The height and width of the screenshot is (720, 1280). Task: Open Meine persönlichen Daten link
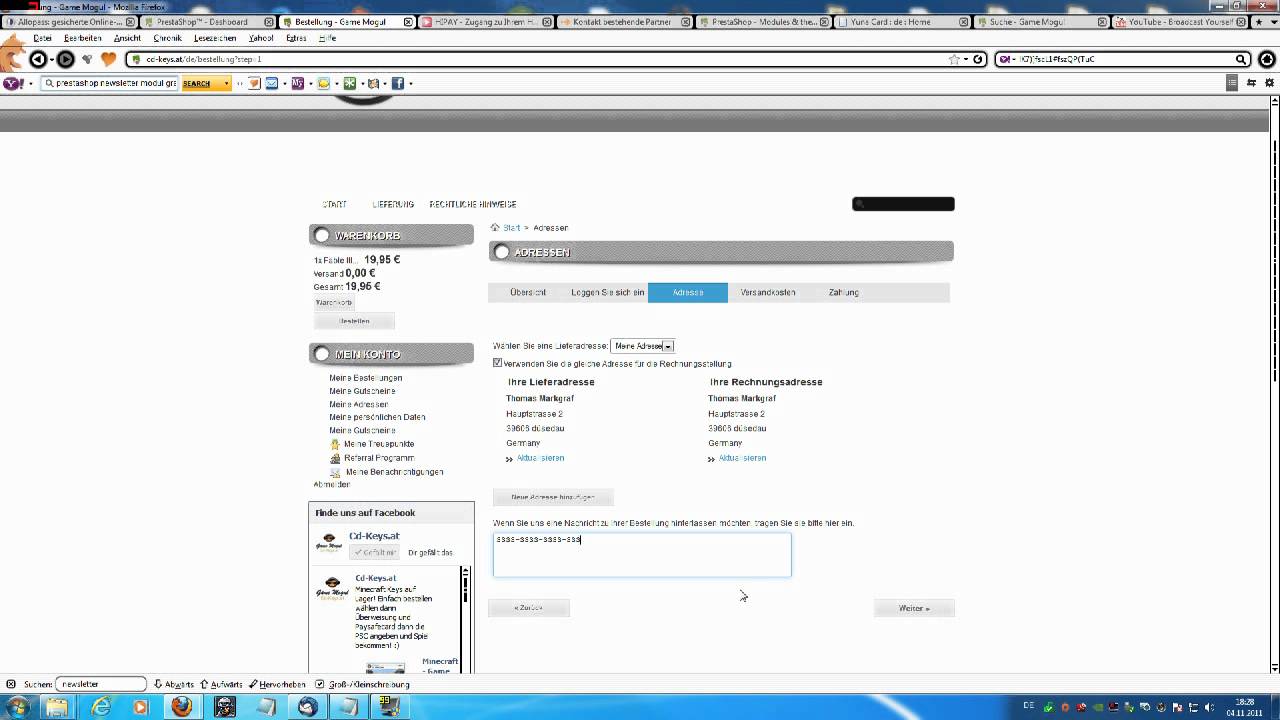(377, 417)
